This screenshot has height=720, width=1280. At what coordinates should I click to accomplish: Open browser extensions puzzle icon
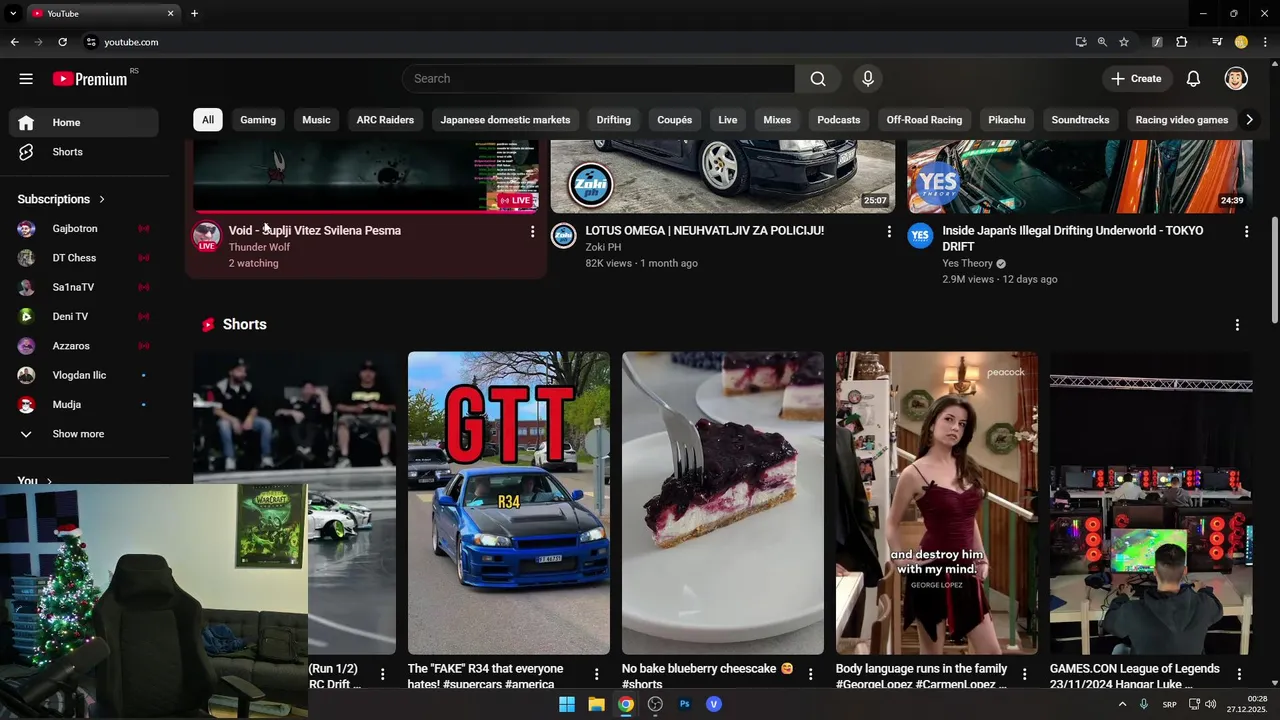(1182, 42)
